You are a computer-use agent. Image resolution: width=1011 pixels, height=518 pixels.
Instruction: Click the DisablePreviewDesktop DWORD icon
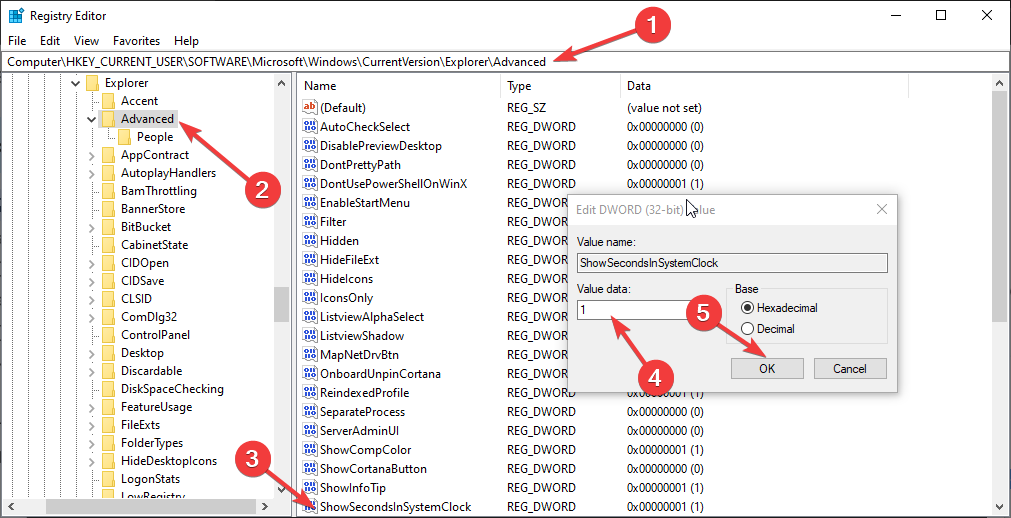[x=310, y=146]
